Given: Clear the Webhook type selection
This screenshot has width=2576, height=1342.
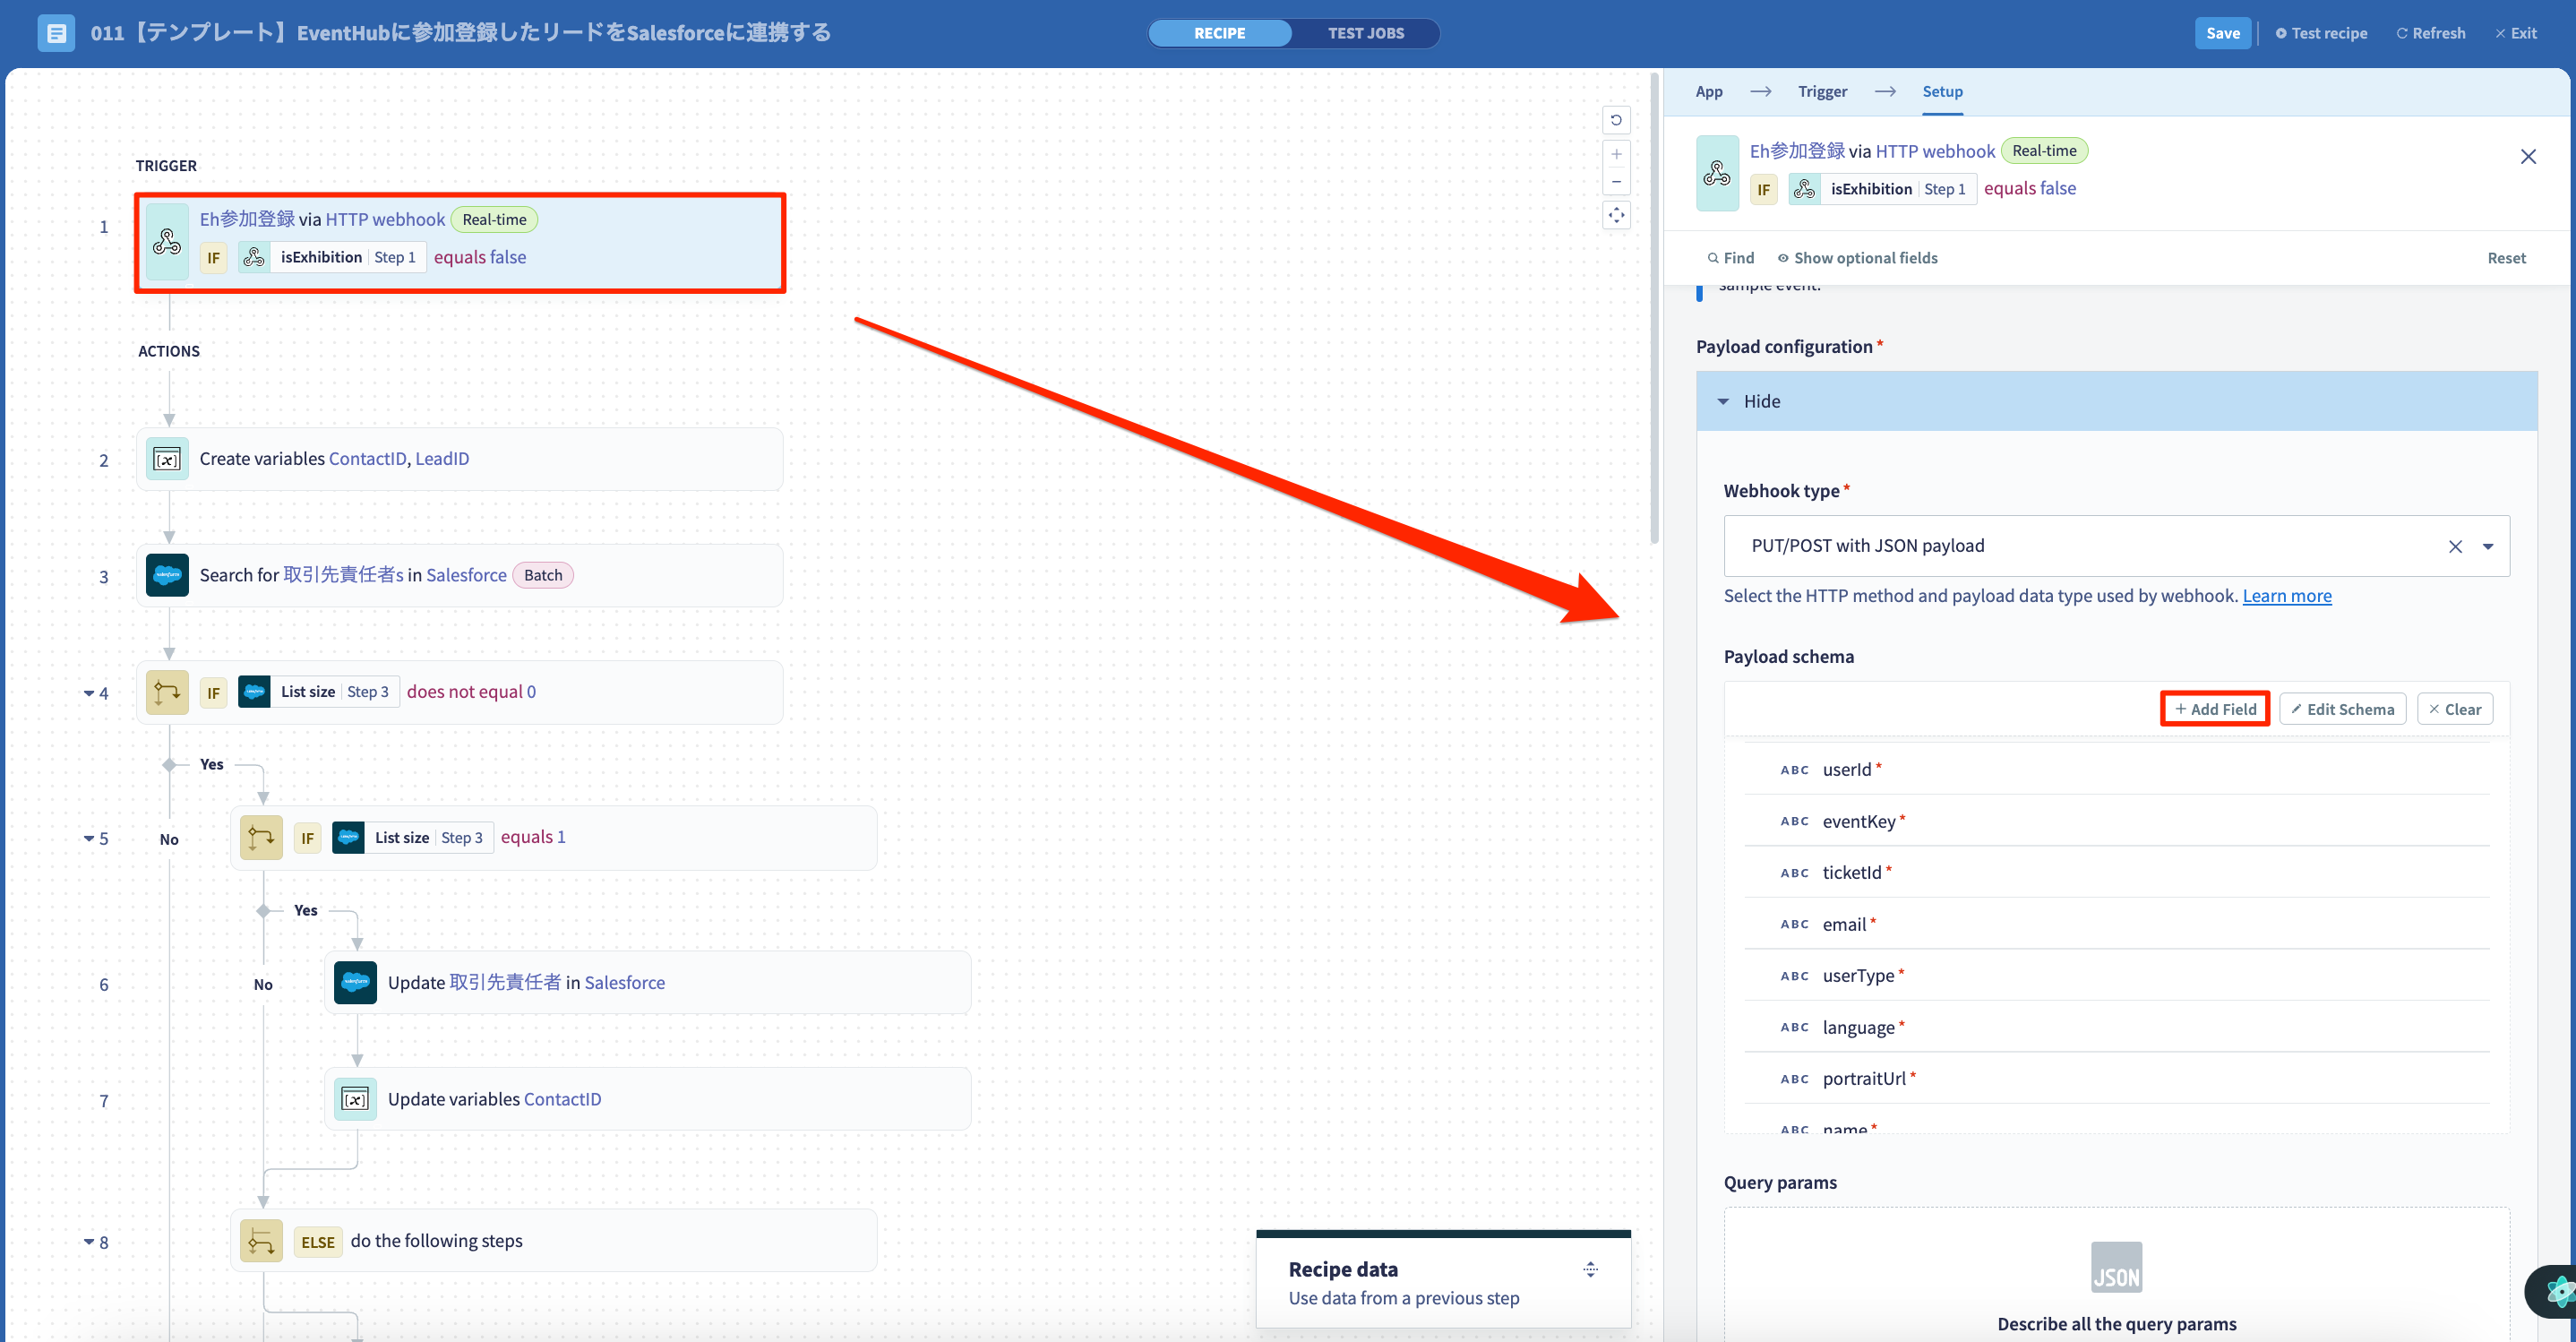Looking at the screenshot, I should pos(2455,546).
